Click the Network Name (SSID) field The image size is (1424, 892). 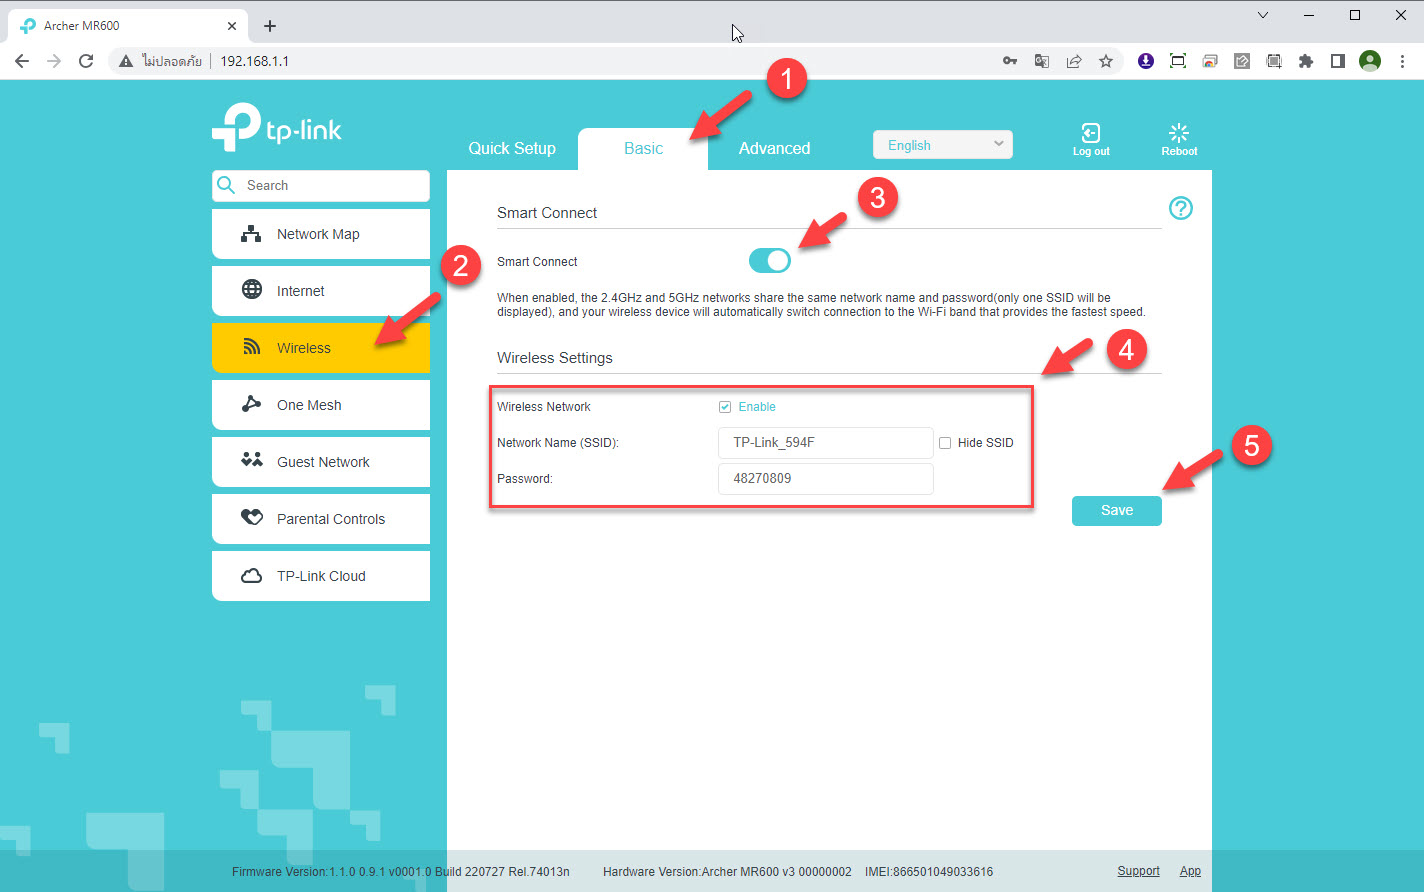click(x=826, y=443)
